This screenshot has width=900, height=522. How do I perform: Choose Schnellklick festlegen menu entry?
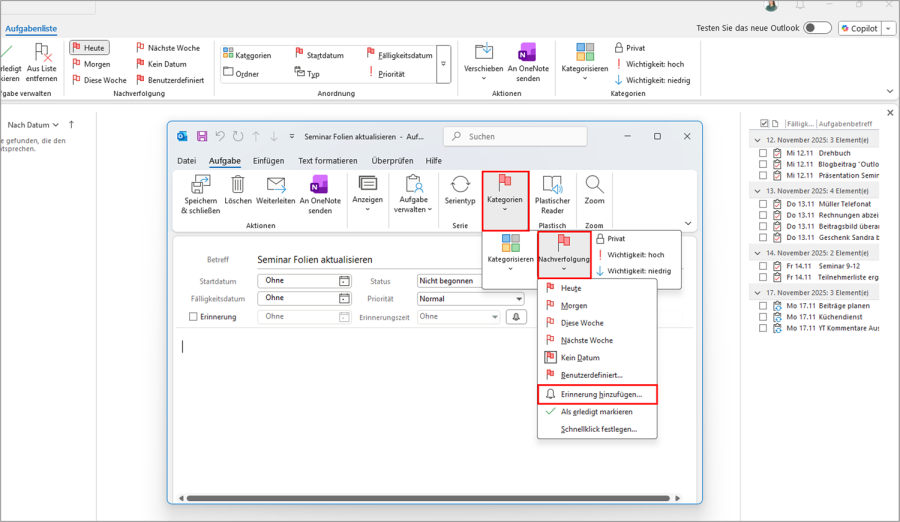coord(597,429)
